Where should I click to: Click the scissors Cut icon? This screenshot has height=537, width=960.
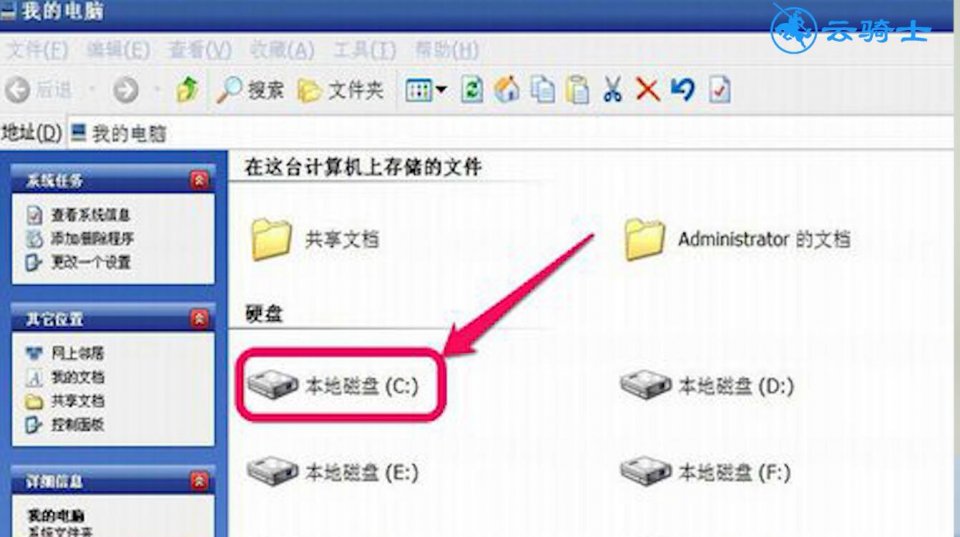click(612, 90)
